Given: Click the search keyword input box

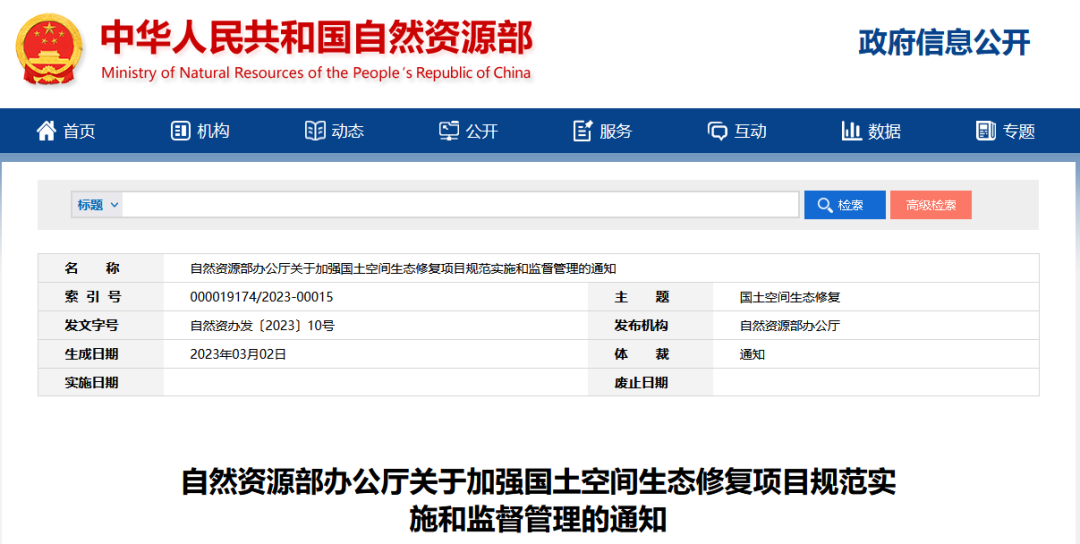Looking at the screenshot, I should [460, 205].
